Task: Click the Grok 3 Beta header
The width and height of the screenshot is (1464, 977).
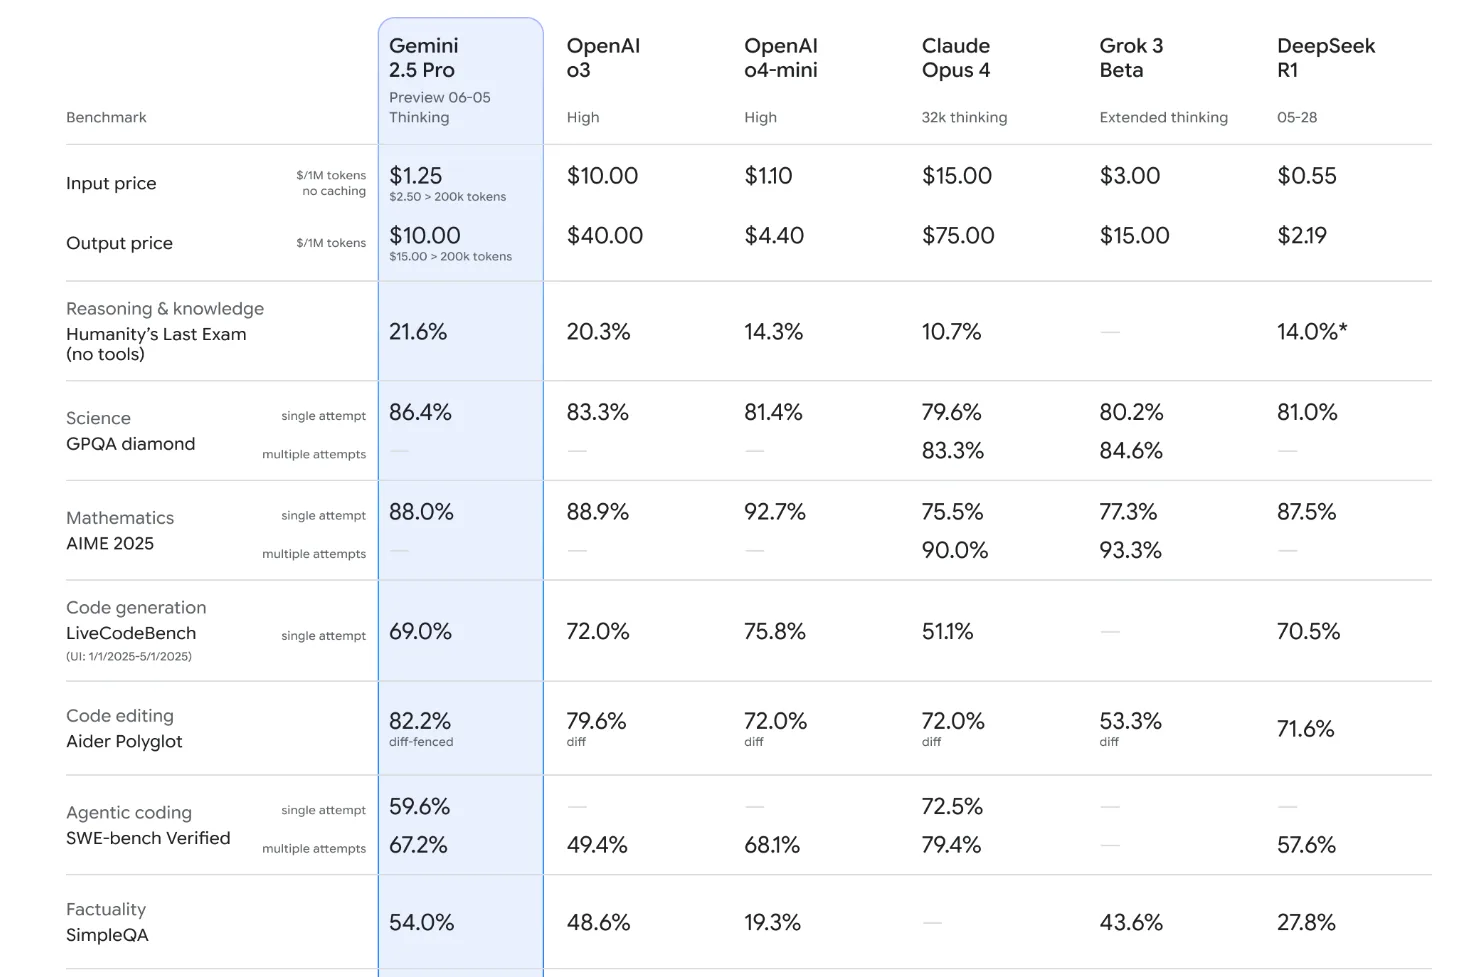Action: 1131,58
